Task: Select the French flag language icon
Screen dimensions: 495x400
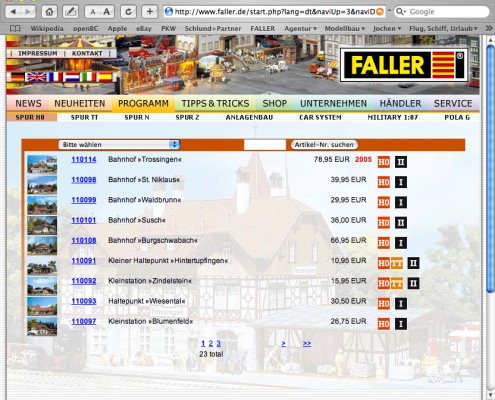Action: click(55, 77)
